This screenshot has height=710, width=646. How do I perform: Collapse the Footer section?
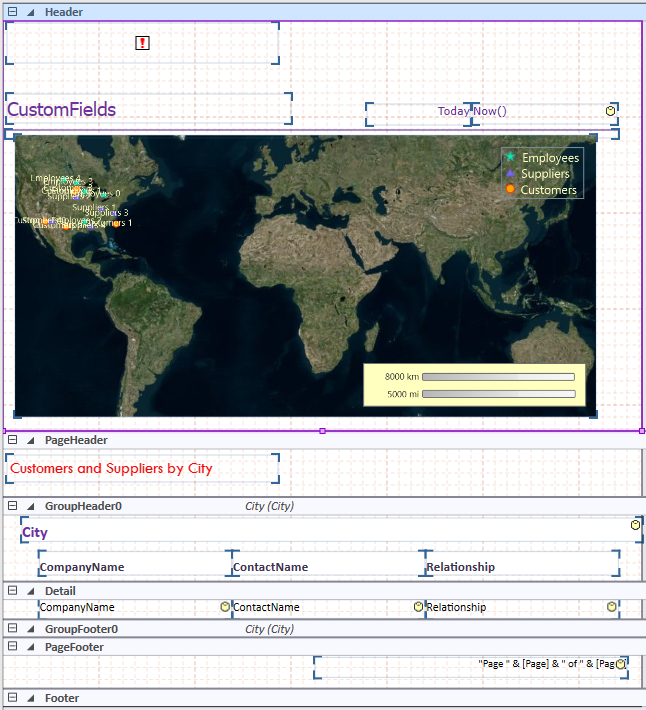click(x=13, y=698)
